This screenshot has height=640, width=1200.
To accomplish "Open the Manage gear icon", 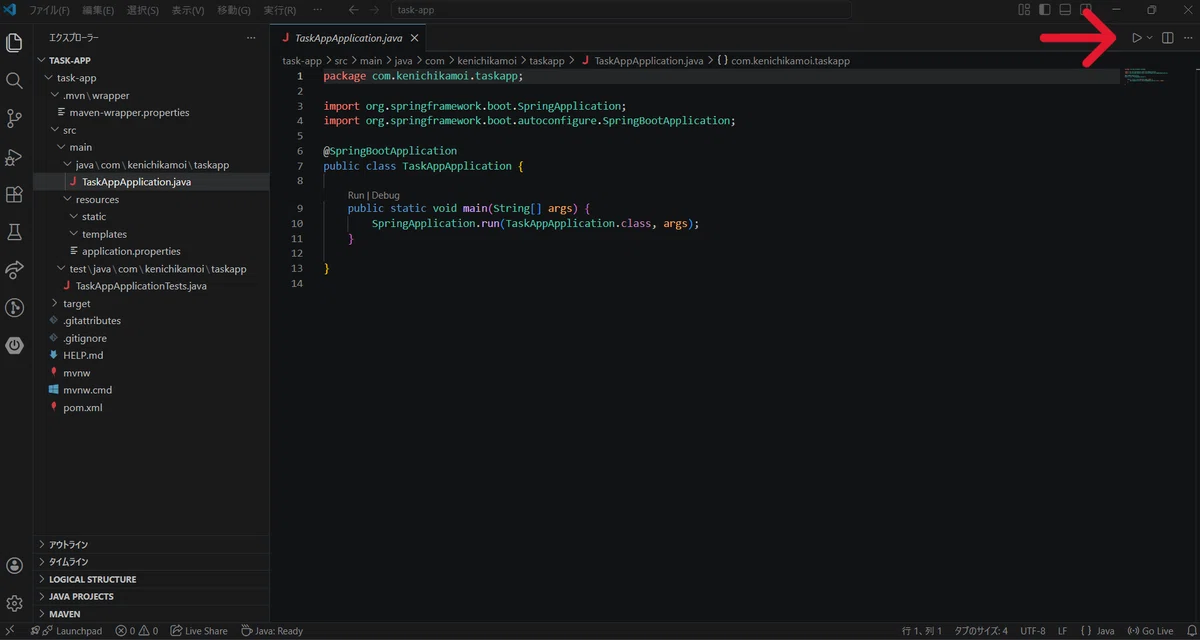I will click(15, 603).
